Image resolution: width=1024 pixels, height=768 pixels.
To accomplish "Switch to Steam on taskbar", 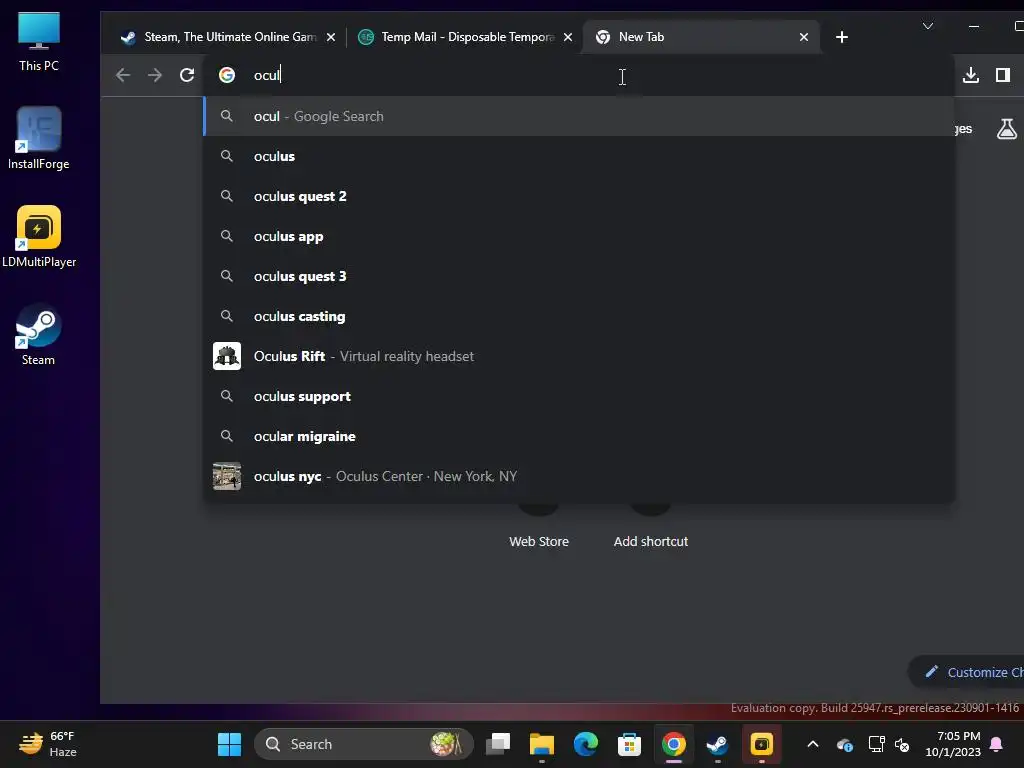I will [x=717, y=744].
